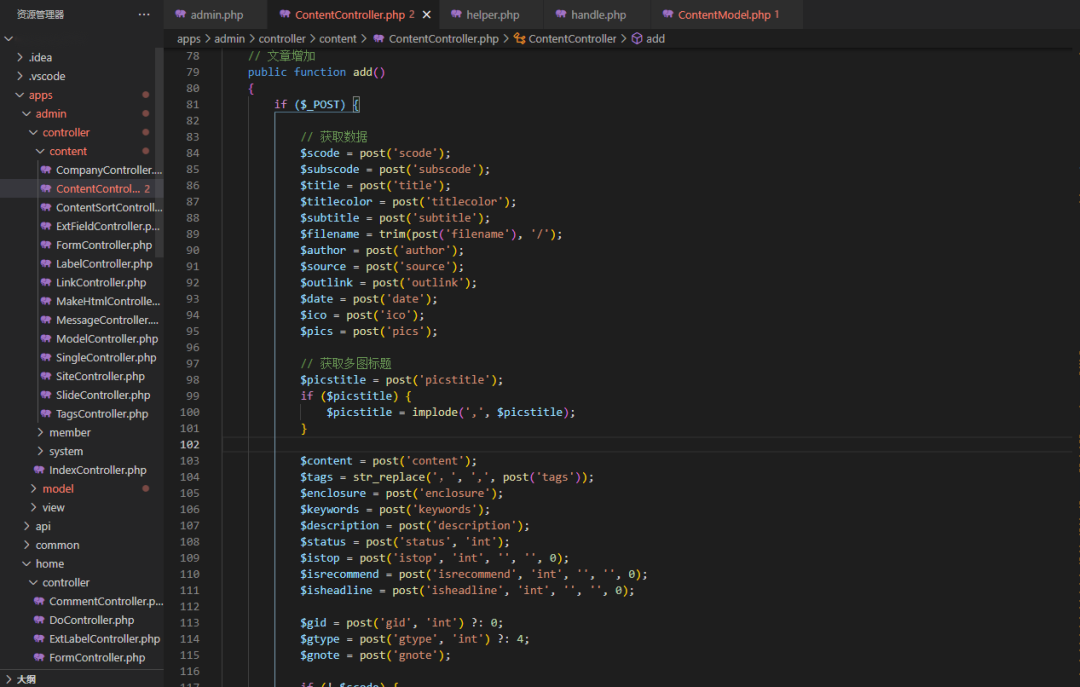Image resolution: width=1080 pixels, height=687 pixels.
Task: Place cursor on line 81 'if ($_POST)'
Action: point(317,104)
